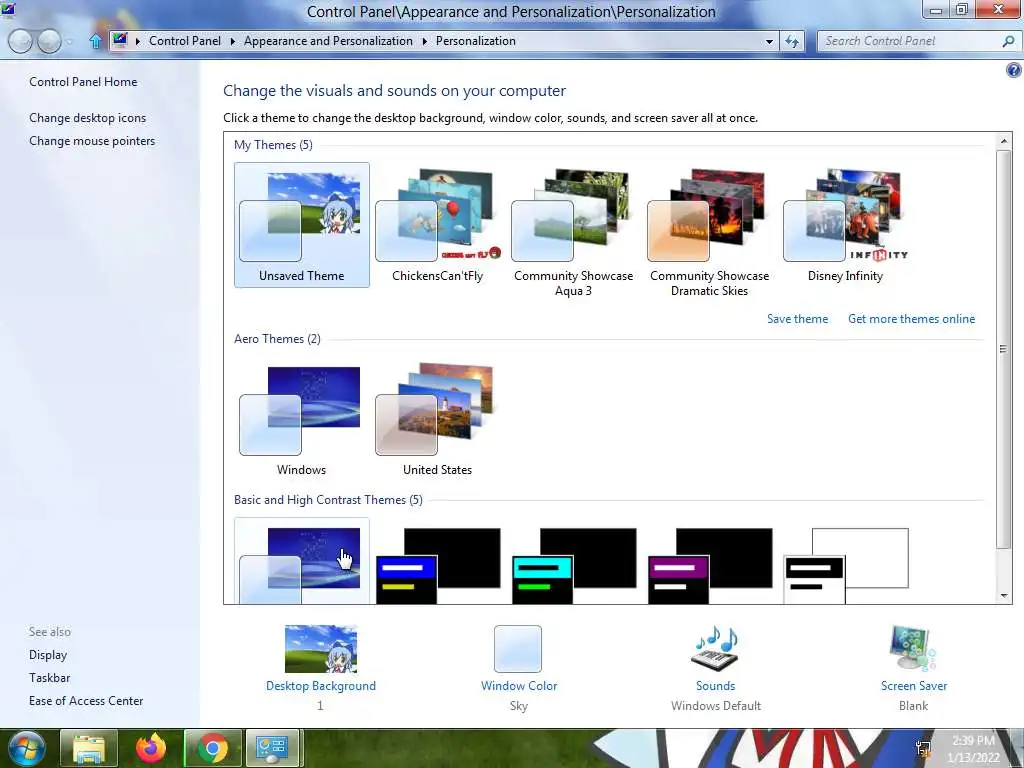Screen dimensions: 1024x768
Task: Open the Window Color swatch icon
Action: click(x=518, y=648)
